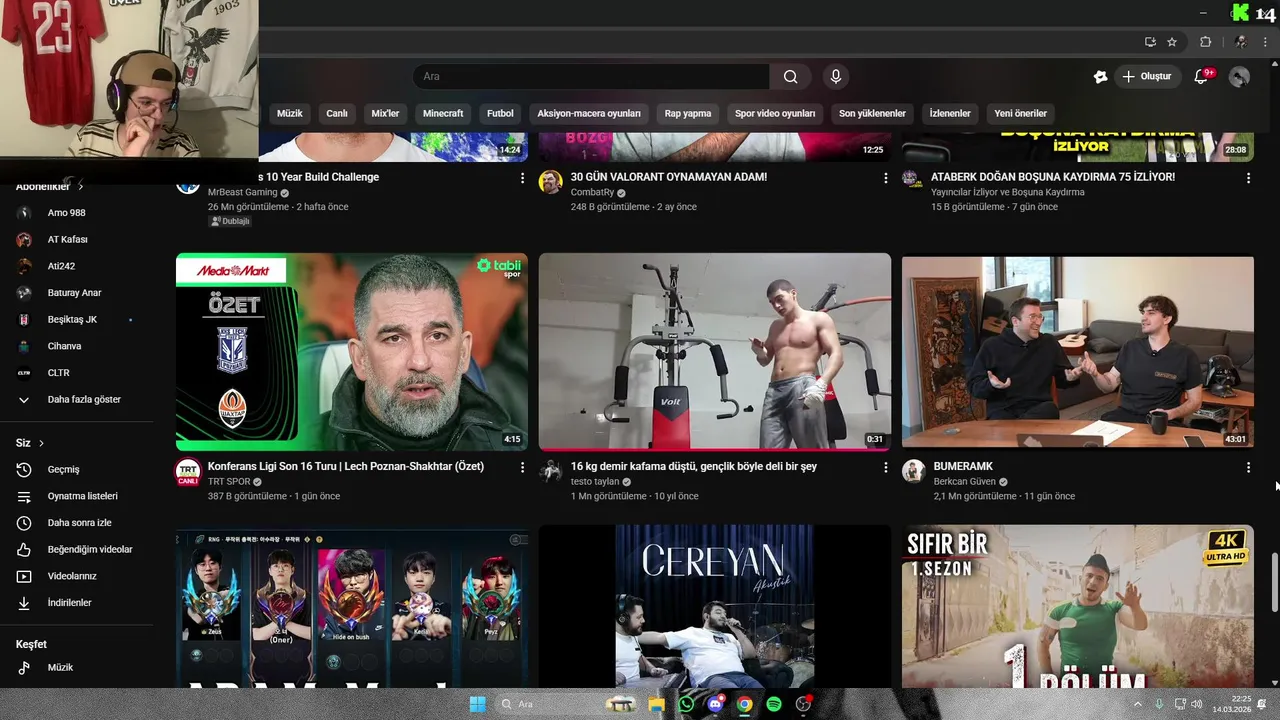Image resolution: width=1280 pixels, height=720 pixels.
Task: Open options for 30 GÜN VALORANT video
Action: [x=885, y=178]
